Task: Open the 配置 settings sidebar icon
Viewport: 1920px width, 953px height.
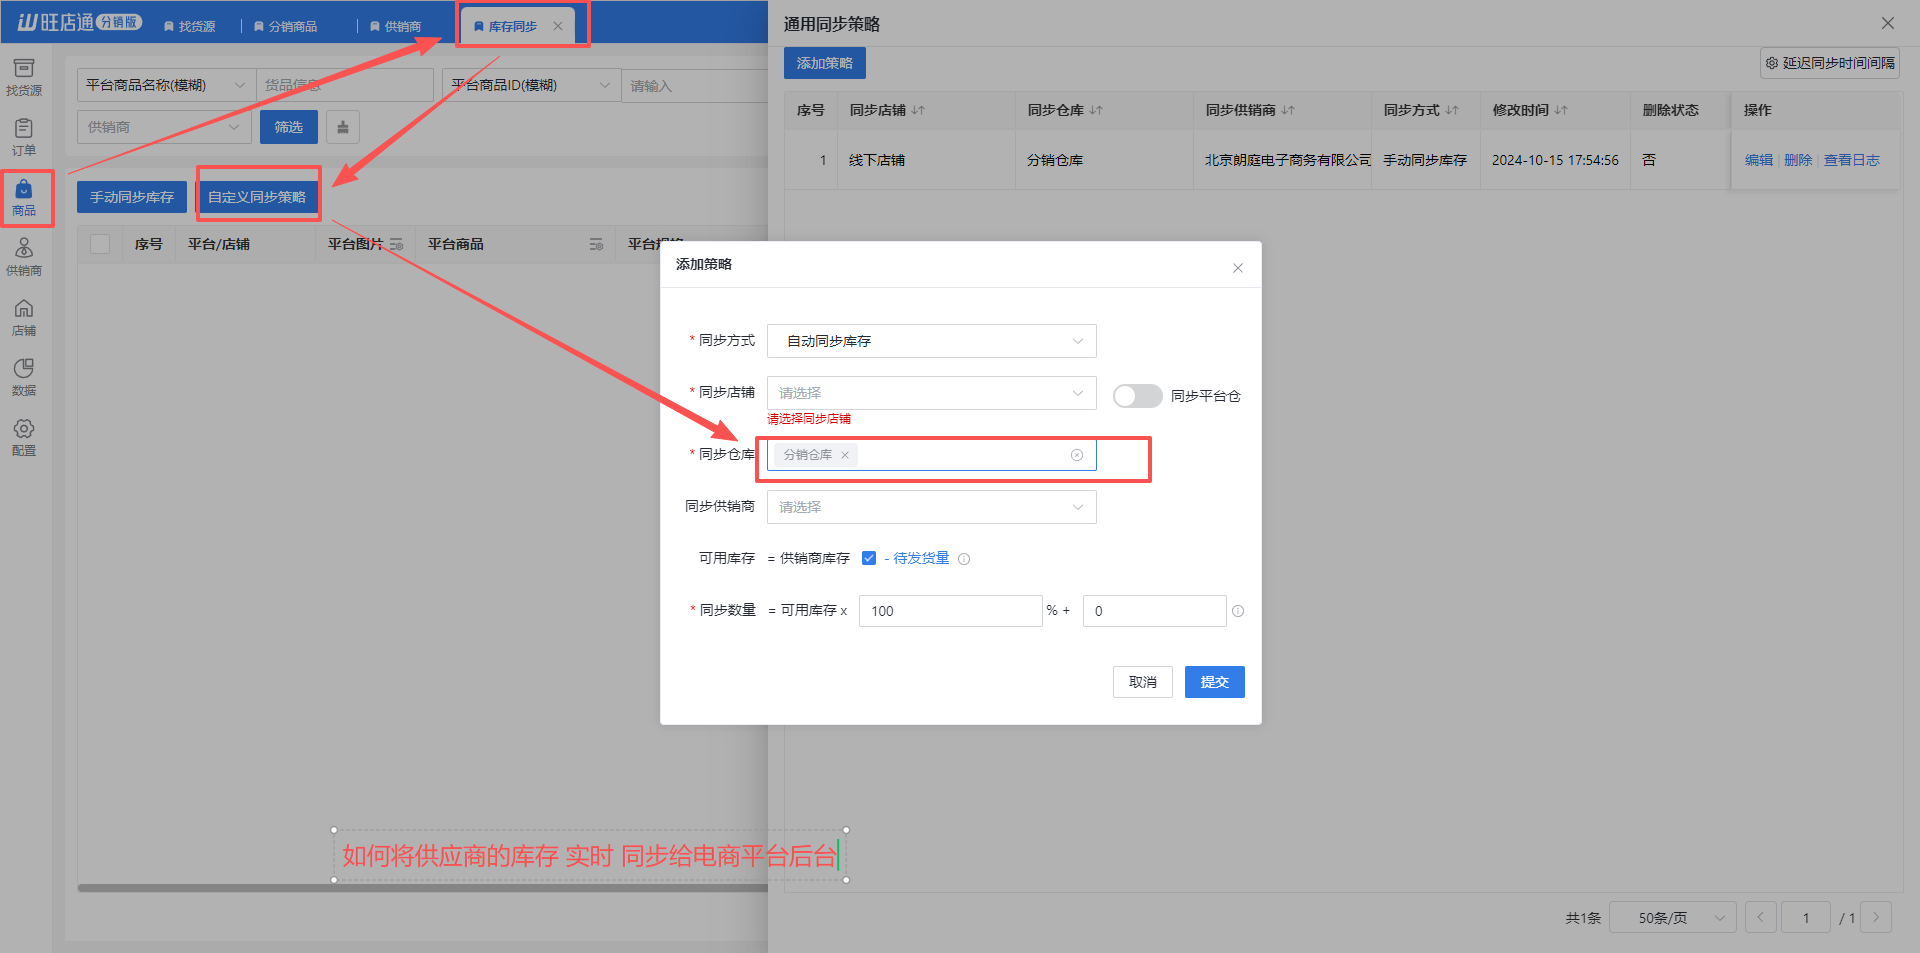Action: (24, 437)
